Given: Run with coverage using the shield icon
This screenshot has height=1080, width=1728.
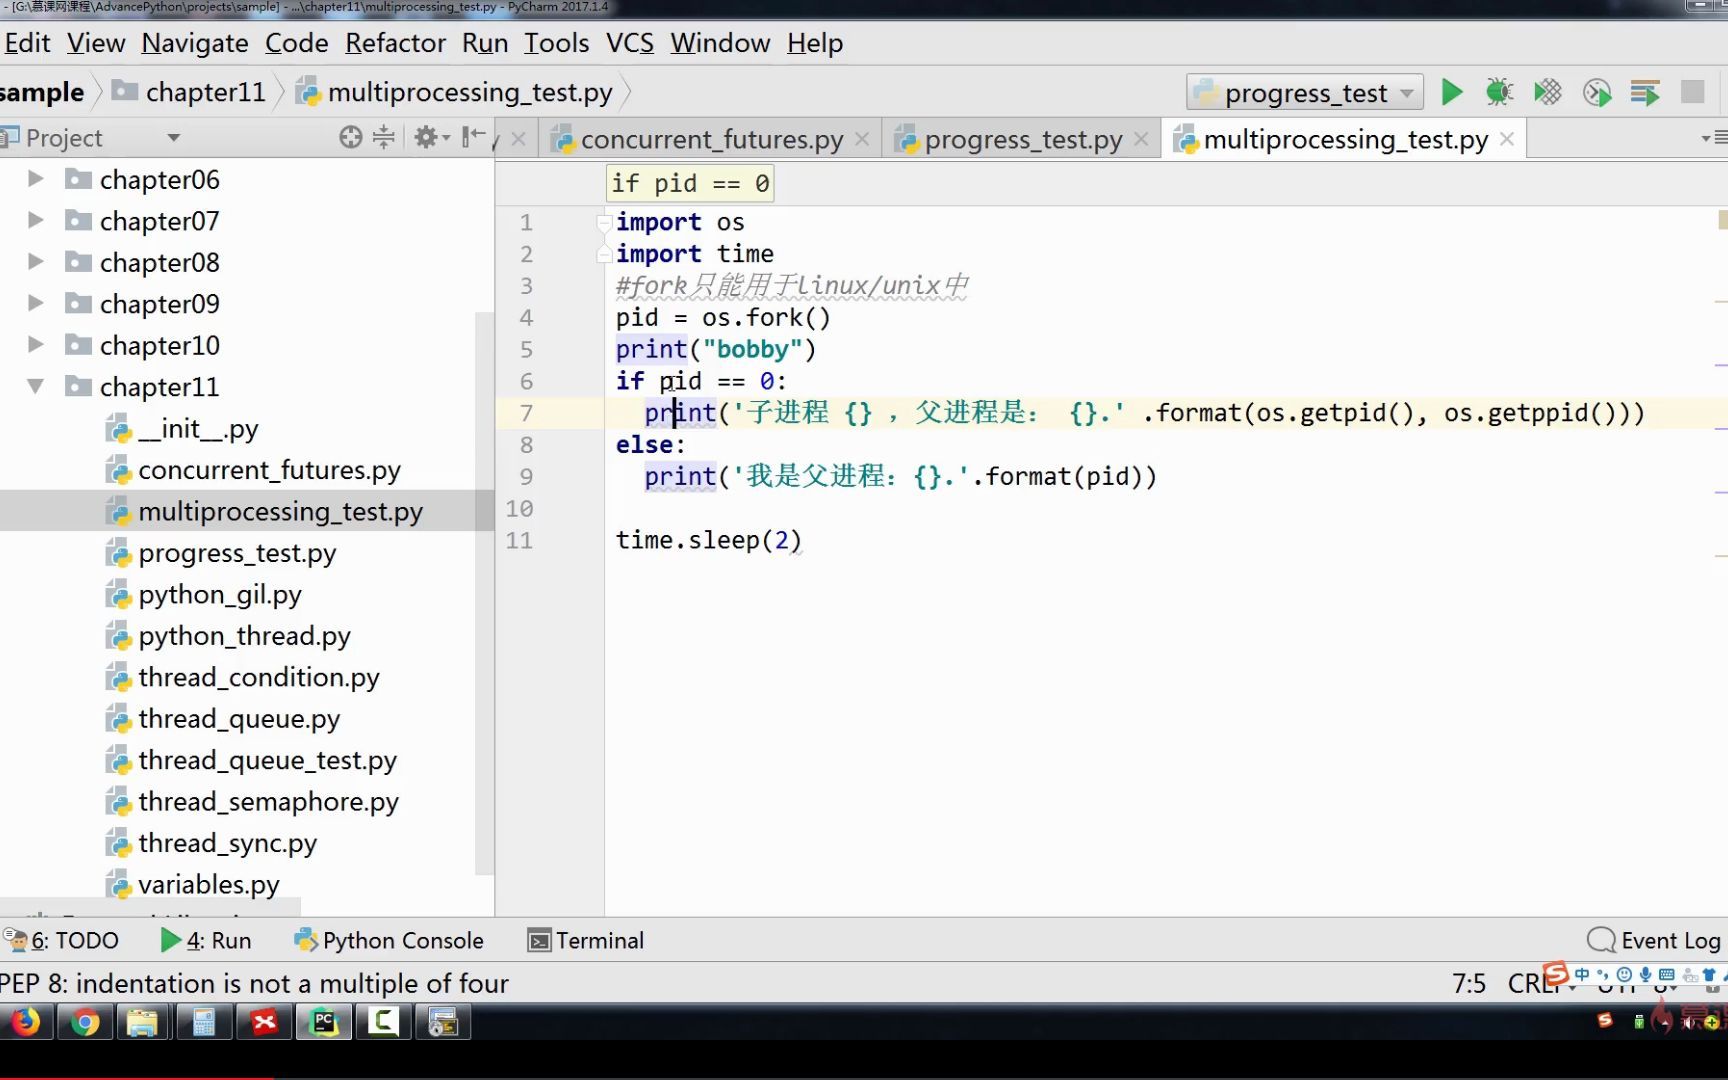Looking at the screenshot, I should (1547, 92).
